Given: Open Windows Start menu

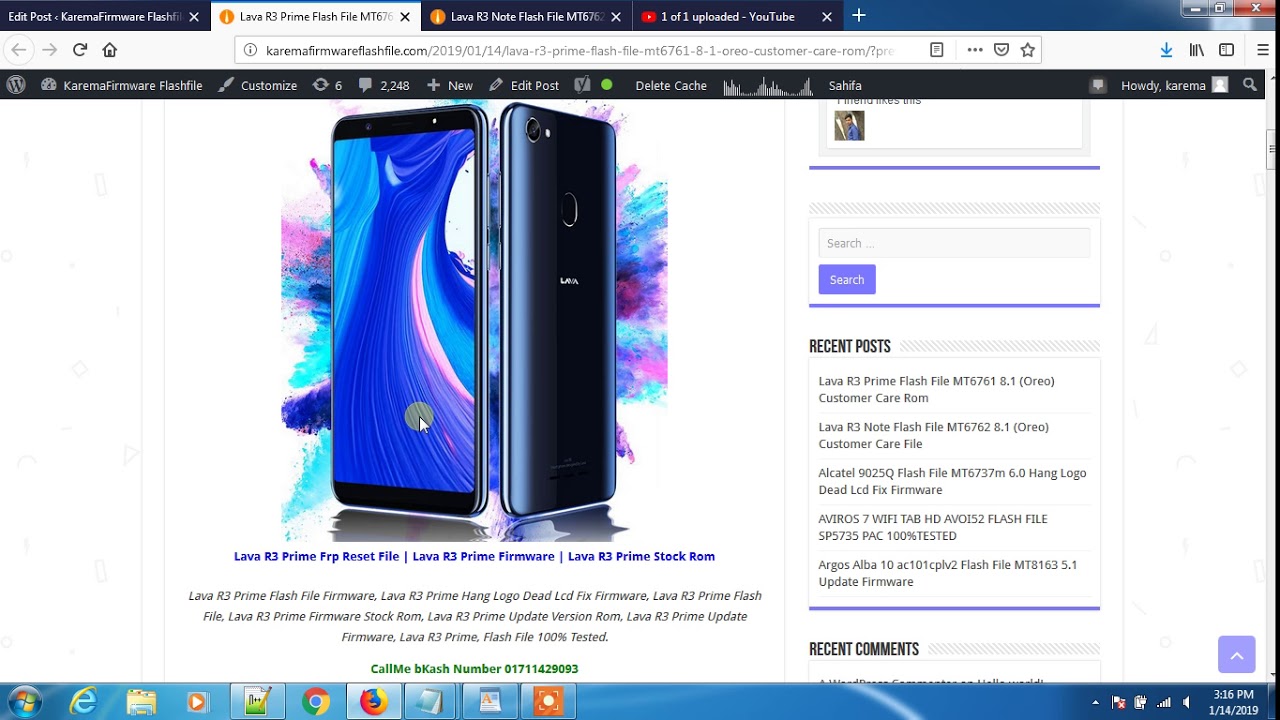Looking at the screenshot, I should pos(24,702).
